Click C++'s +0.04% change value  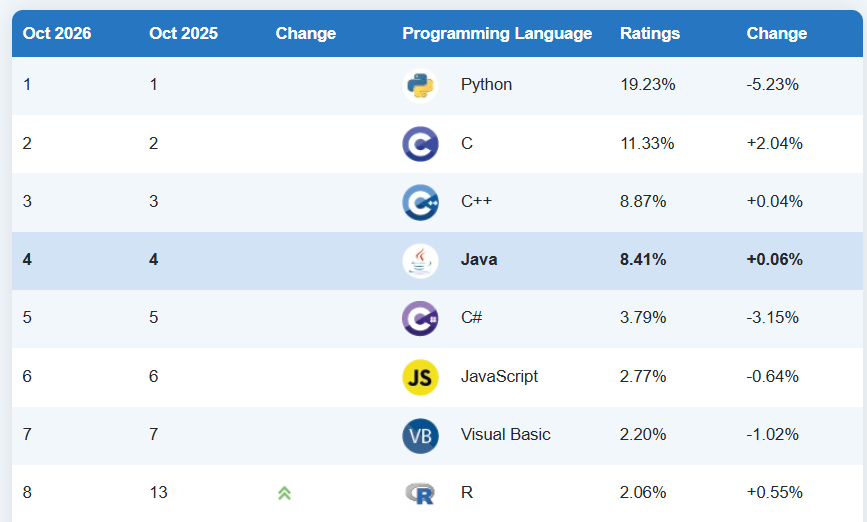coord(775,201)
